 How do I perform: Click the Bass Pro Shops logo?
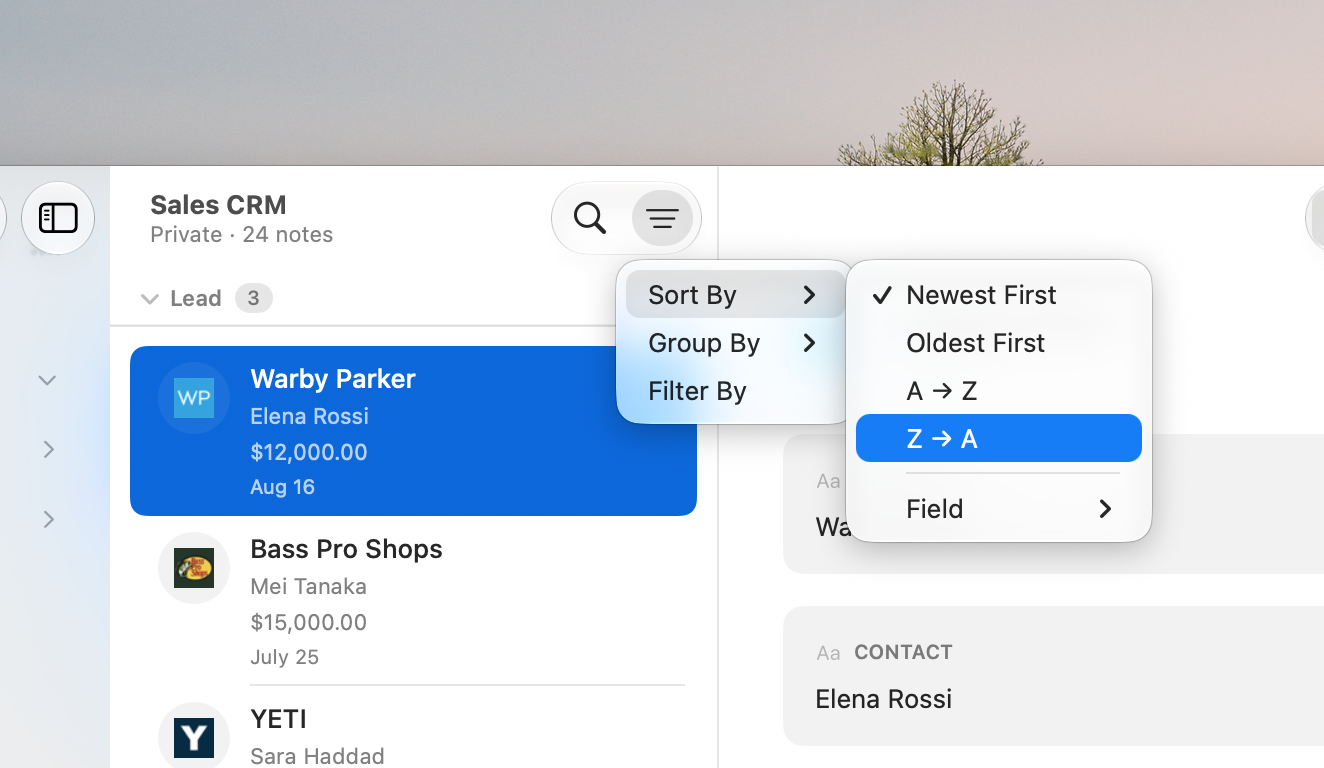[194, 568]
